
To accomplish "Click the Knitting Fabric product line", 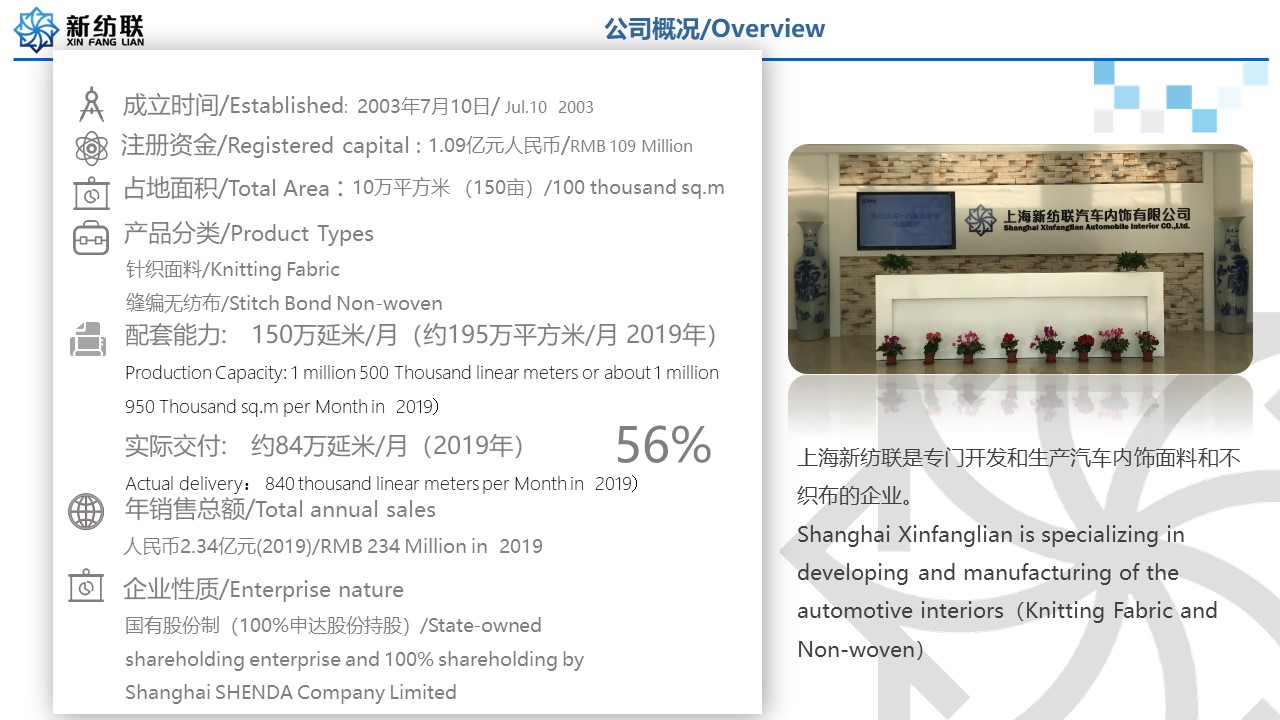I will (232, 270).
